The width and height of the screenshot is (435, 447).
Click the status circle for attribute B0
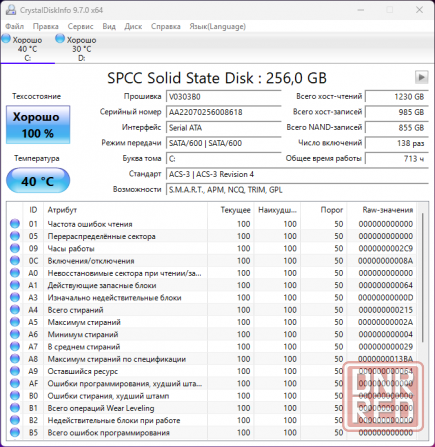(15, 396)
